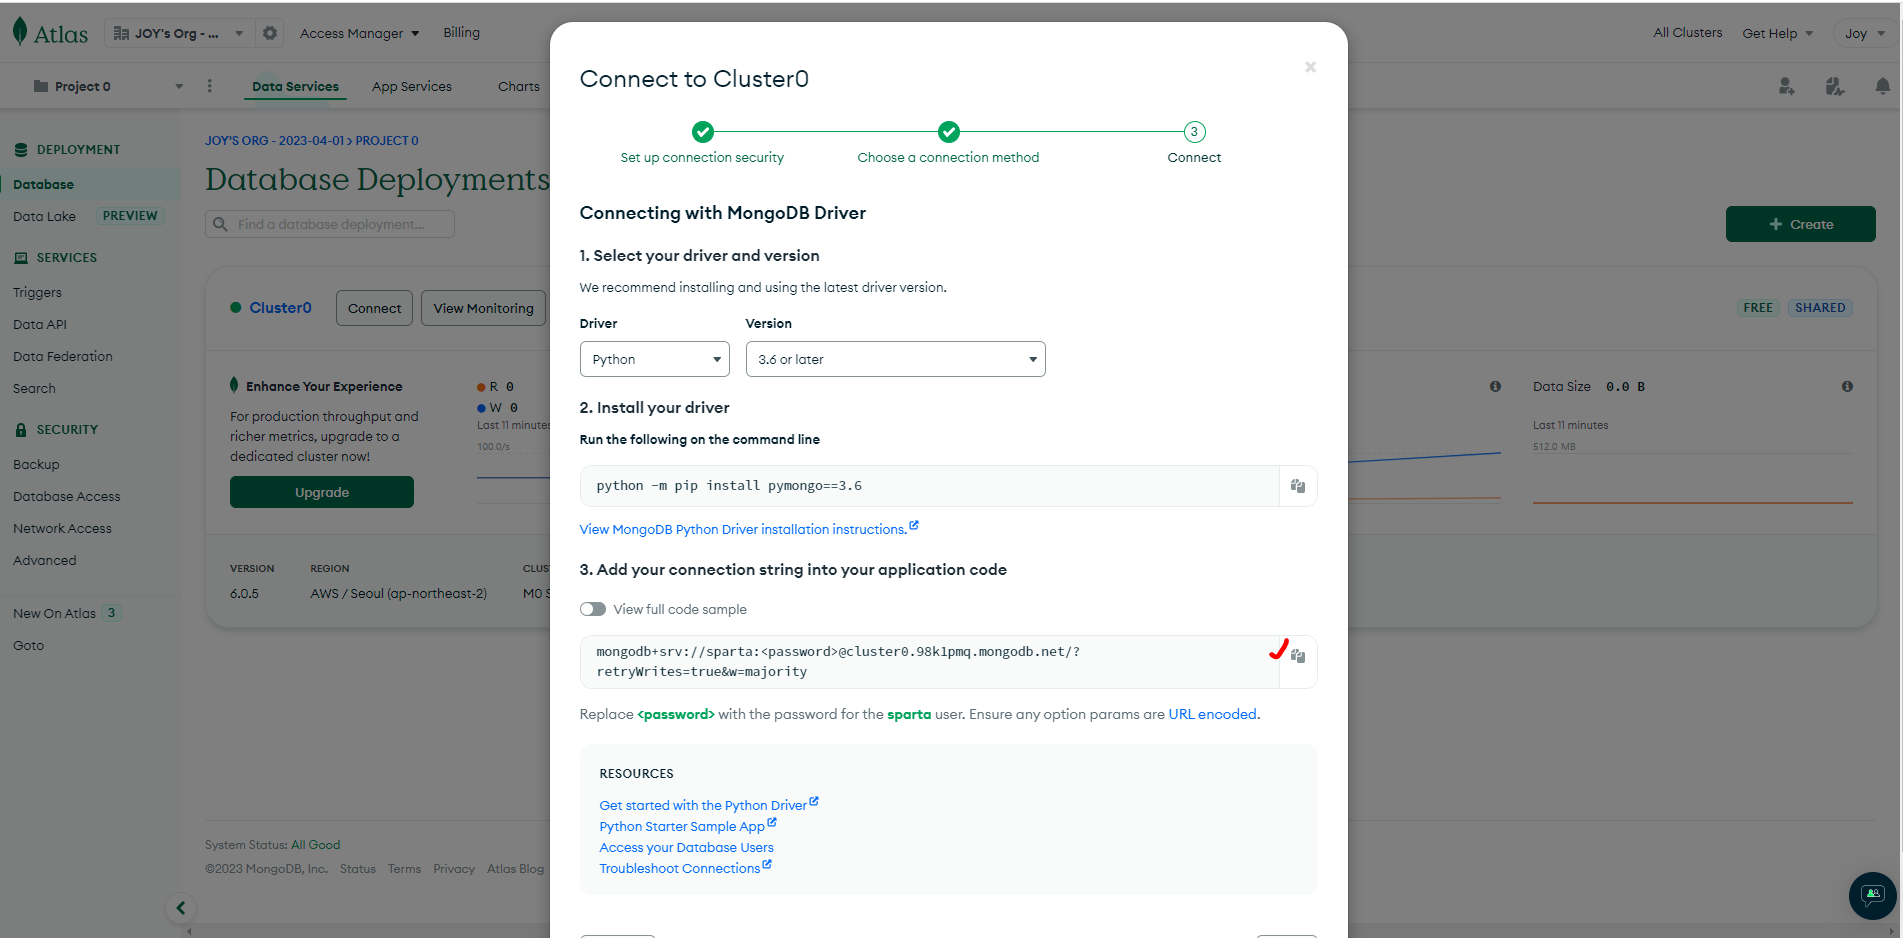Close the Connect to Cluster0 dialog
1903x938 pixels.
[1310, 67]
